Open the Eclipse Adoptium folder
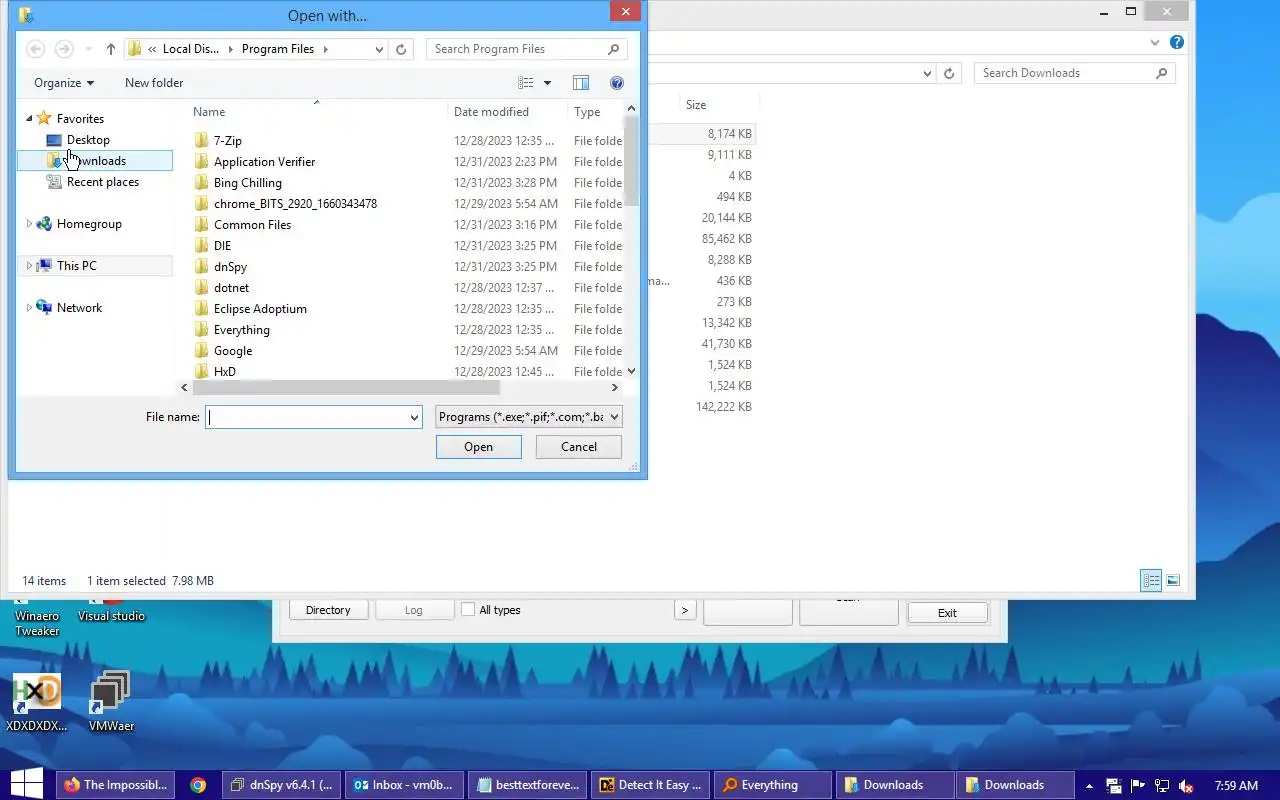Screen dimensions: 1280x800 click(x=260, y=309)
